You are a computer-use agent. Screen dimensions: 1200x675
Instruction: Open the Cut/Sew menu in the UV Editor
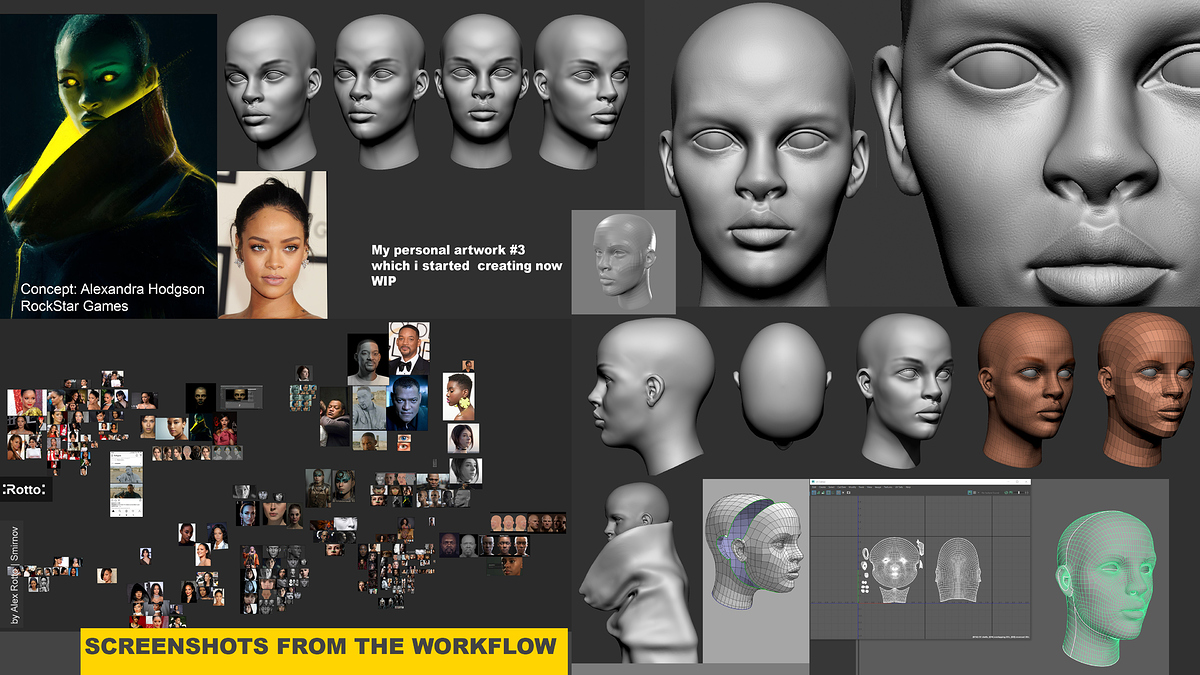[842, 487]
